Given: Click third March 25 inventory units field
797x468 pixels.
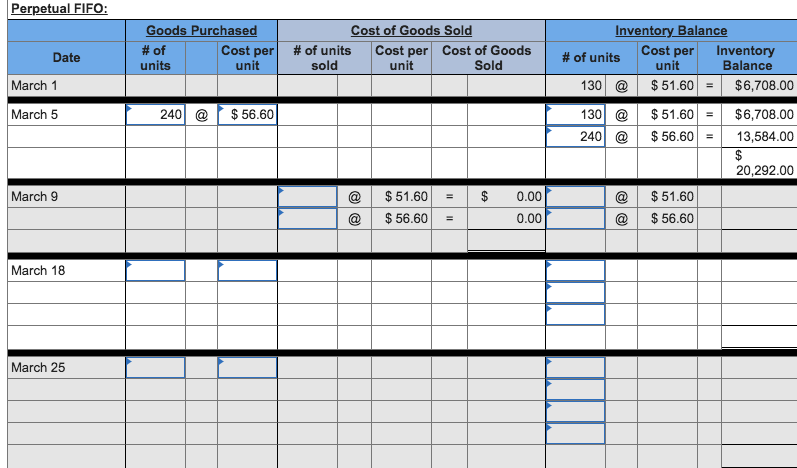Looking at the screenshot, I should point(575,412).
